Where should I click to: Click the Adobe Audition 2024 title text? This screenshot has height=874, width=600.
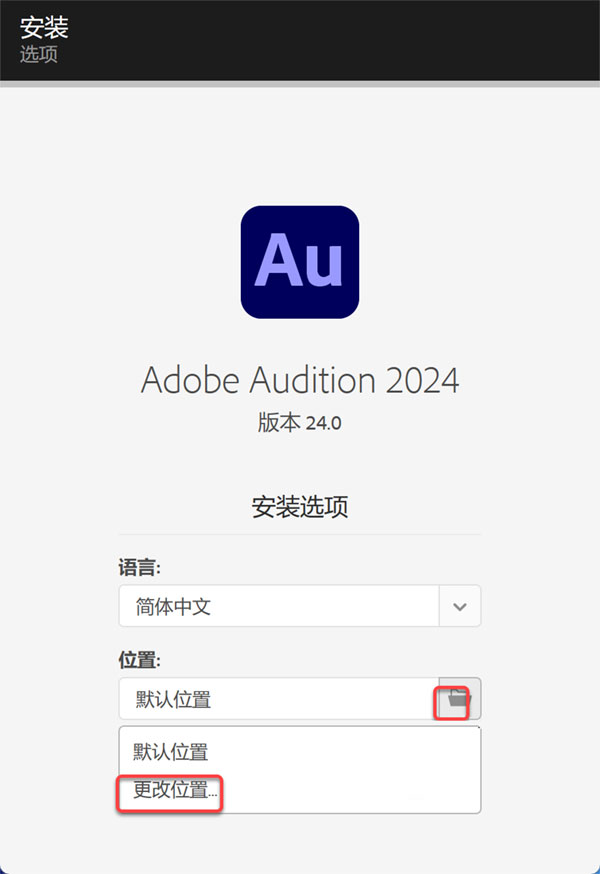(299, 380)
